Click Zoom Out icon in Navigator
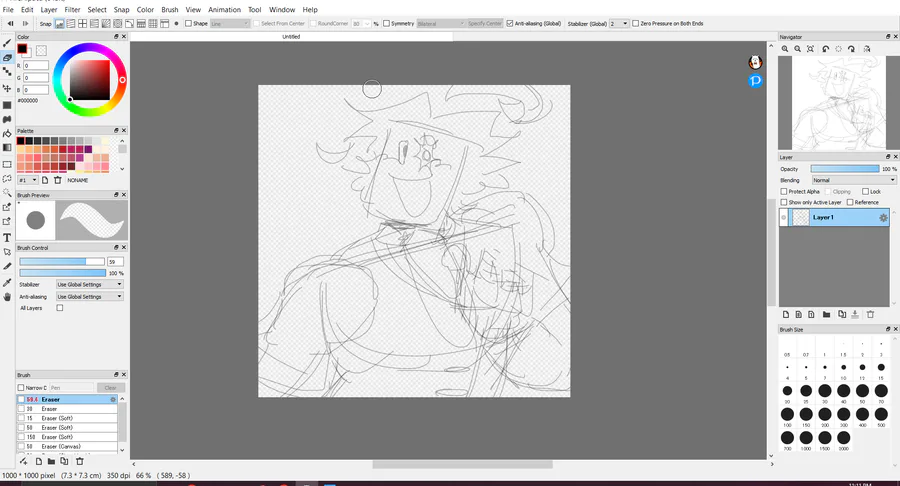900x486 pixels. (797, 49)
